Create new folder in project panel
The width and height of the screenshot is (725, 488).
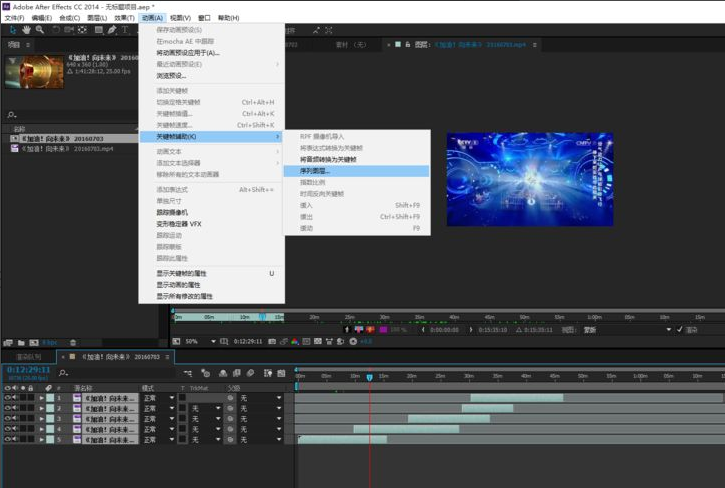pos(21,343)
